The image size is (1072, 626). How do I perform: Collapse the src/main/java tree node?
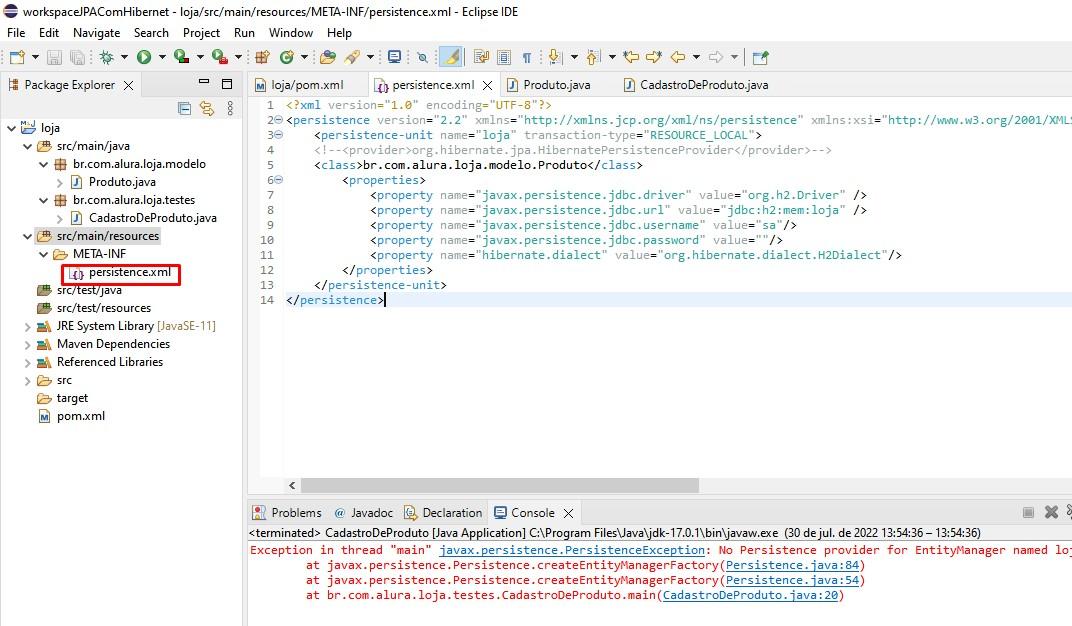coord(27,145)
